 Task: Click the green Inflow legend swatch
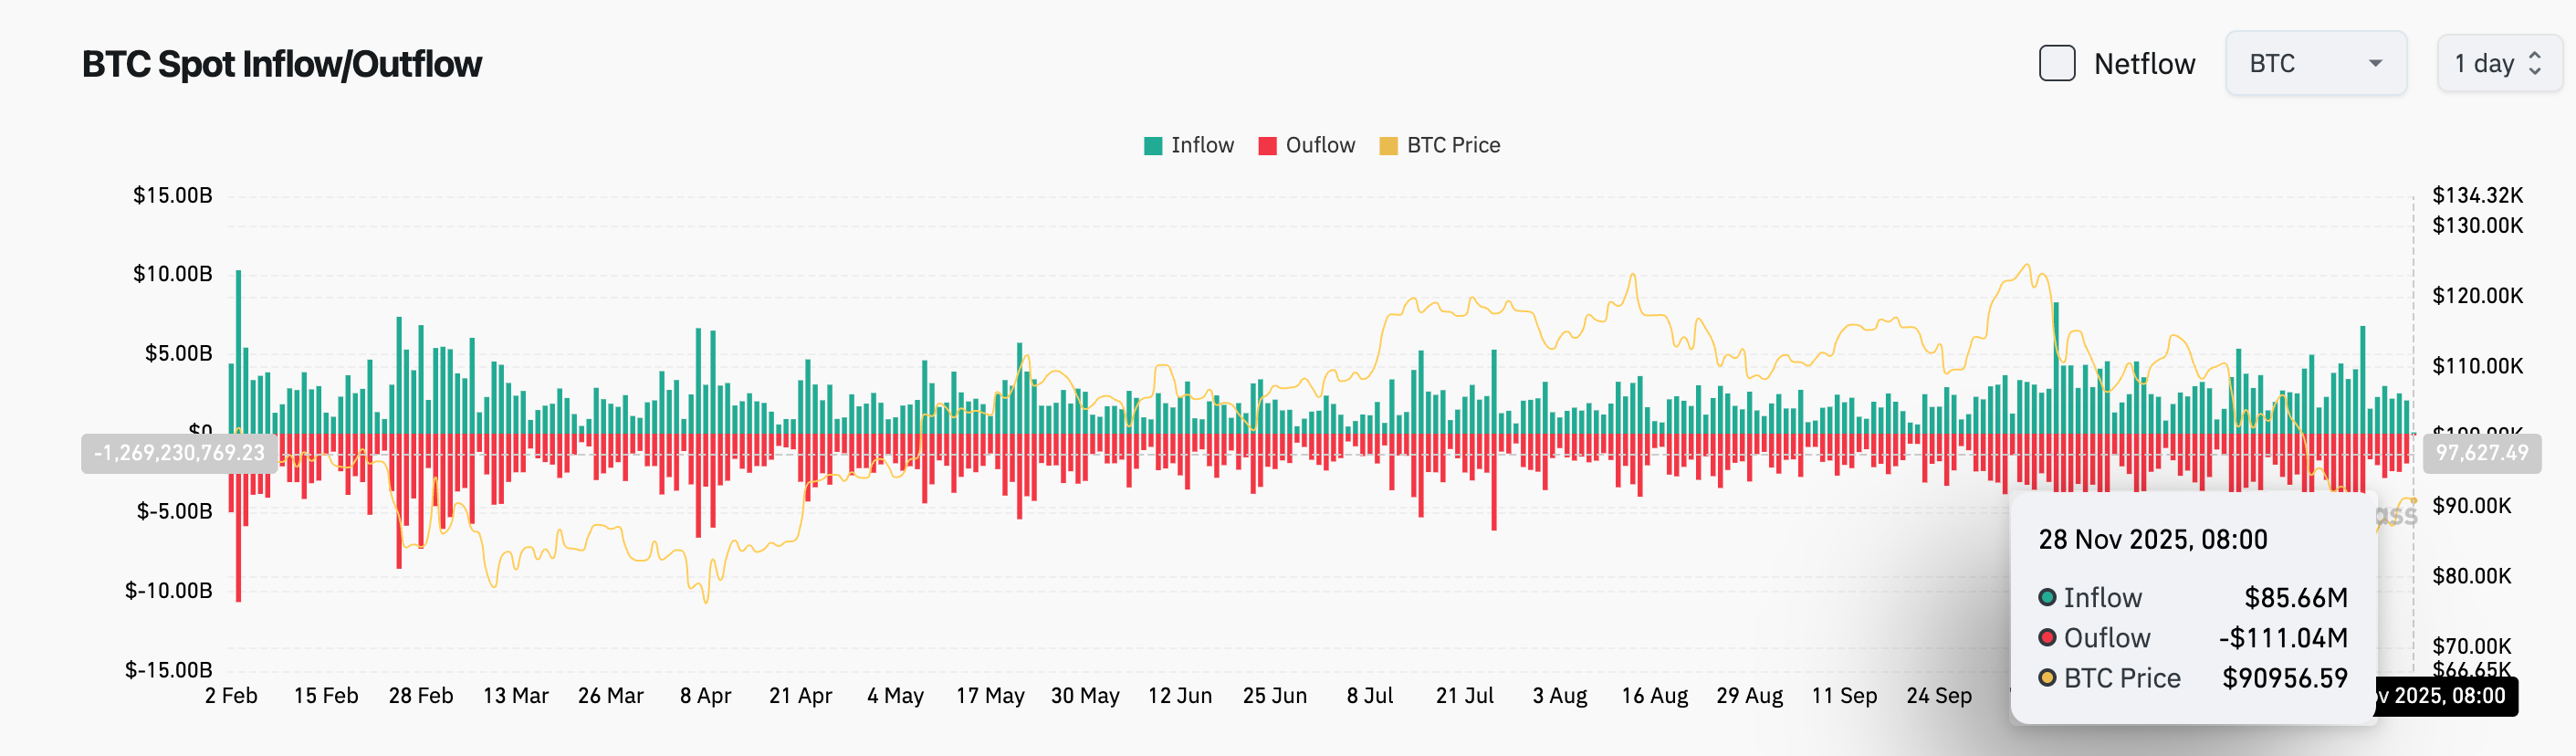(1153, 146)
